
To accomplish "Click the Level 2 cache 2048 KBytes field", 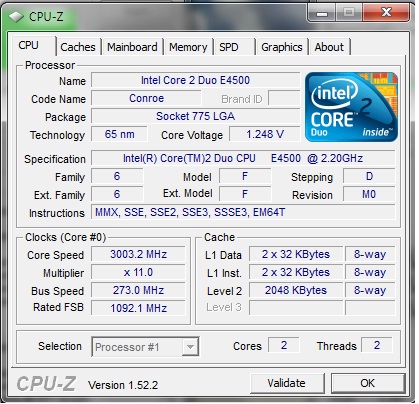I will (x=296, y=290).
